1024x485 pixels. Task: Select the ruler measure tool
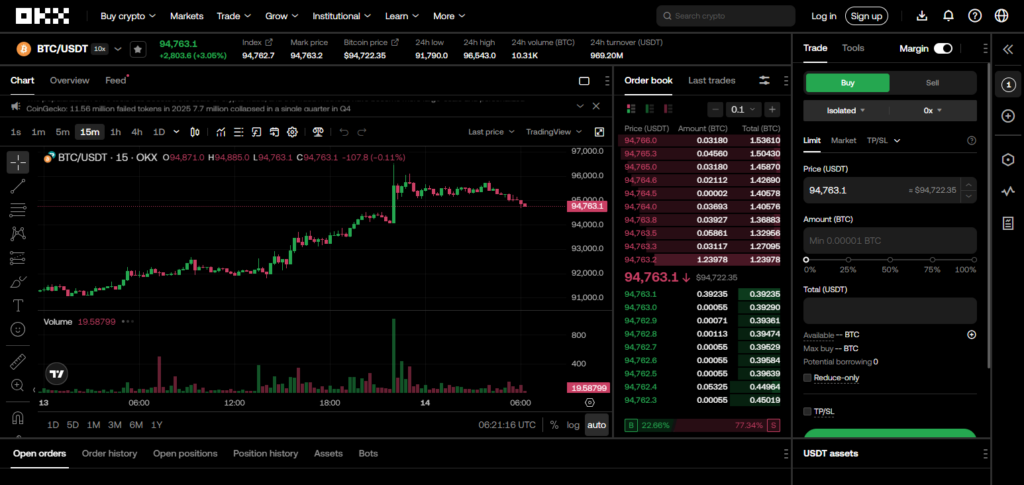18,361
